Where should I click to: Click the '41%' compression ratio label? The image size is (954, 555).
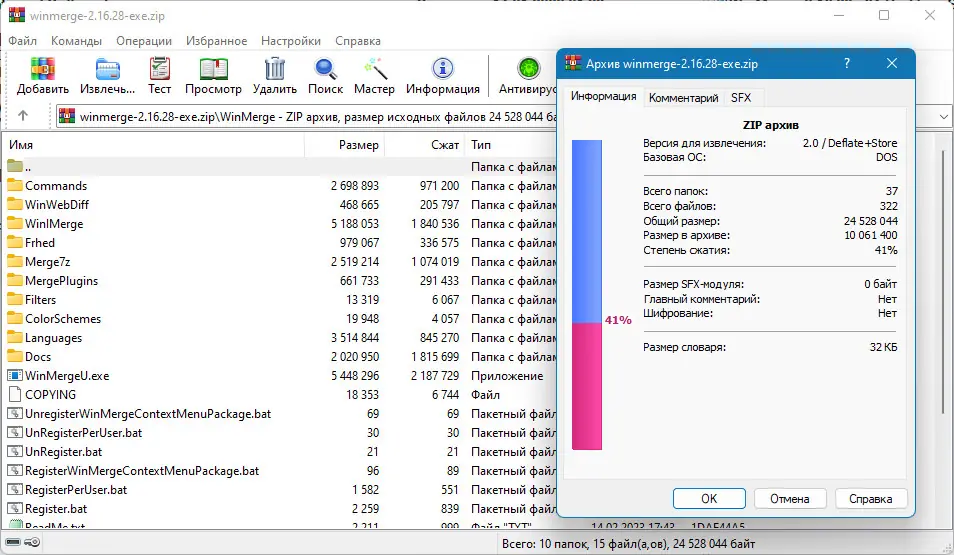(x=618, y=320)
